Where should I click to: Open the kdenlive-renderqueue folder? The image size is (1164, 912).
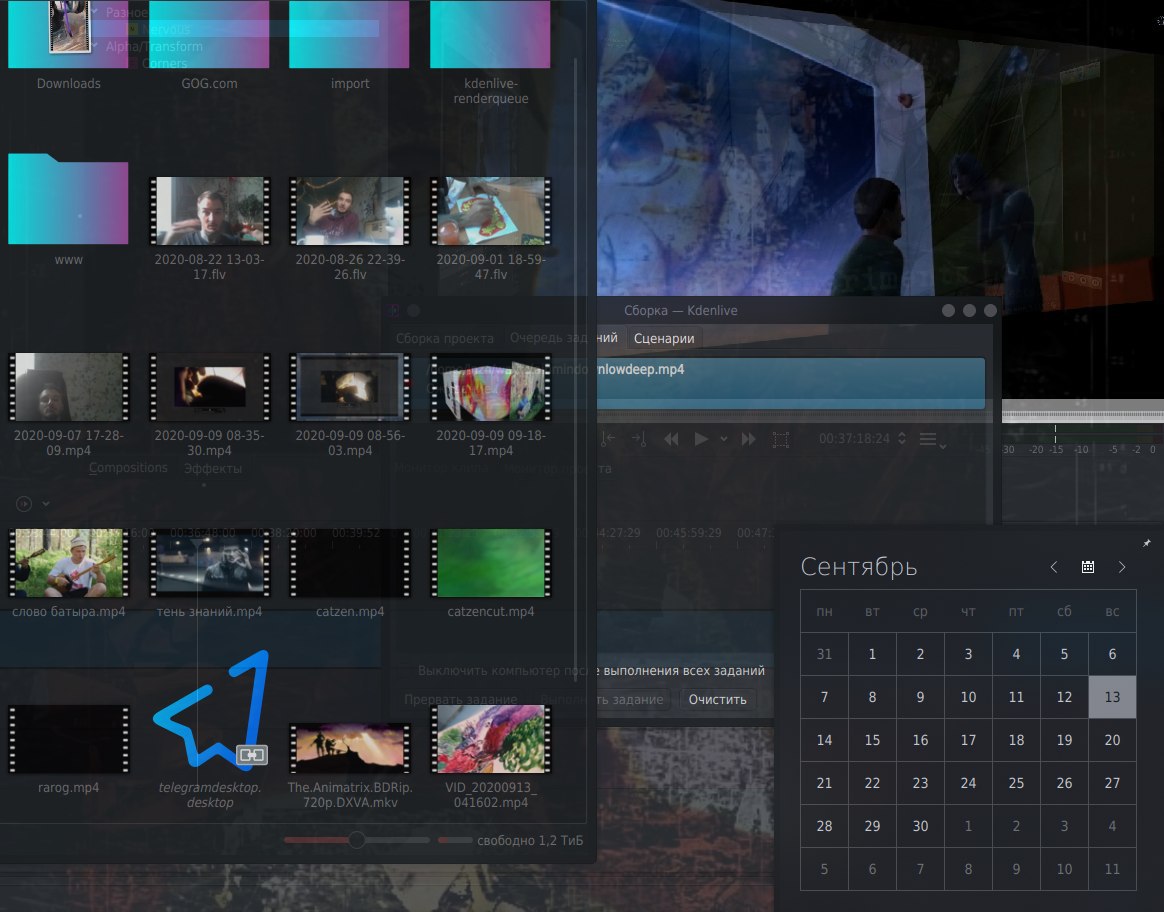point(491,52)
